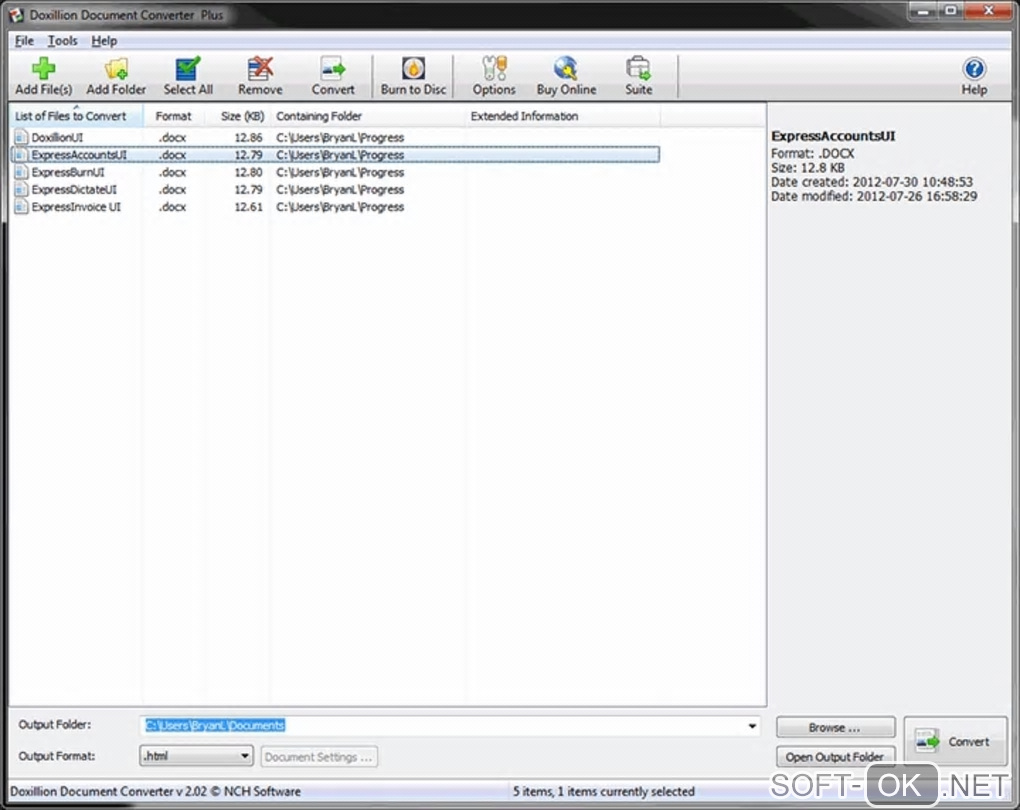Image resolution: width=1020 pixels, height=810 pixels.
Task: Click the 12.86 size value
Action: (248, 137)
